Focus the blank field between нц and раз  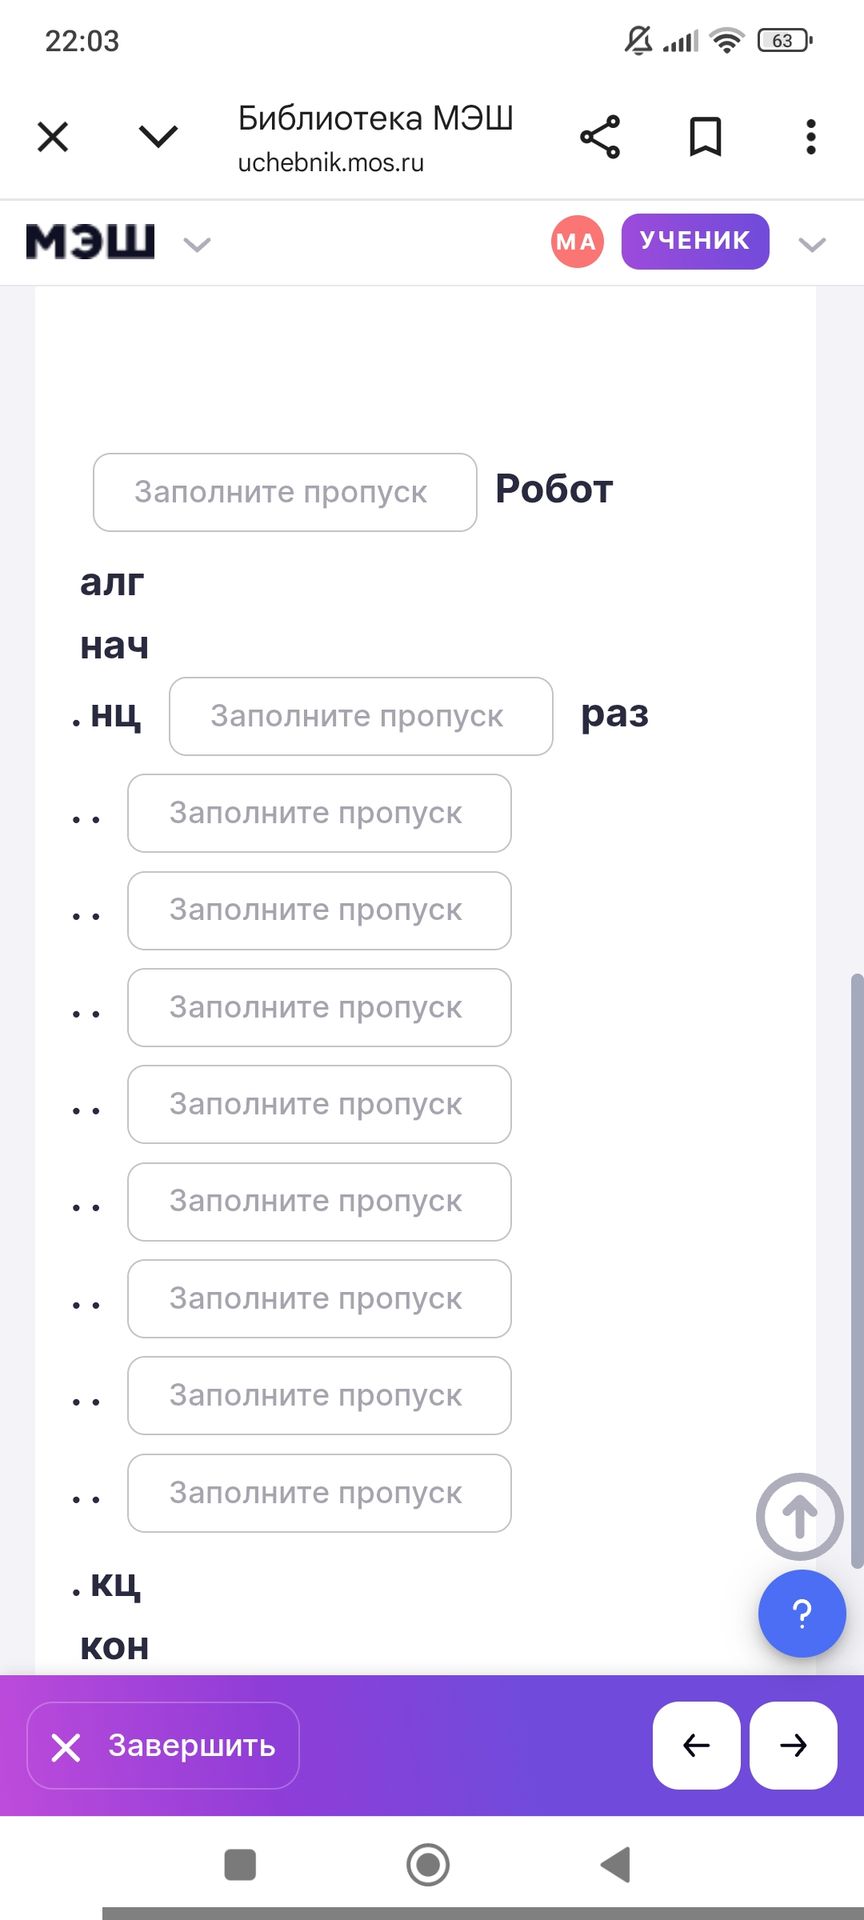[361, 716]
